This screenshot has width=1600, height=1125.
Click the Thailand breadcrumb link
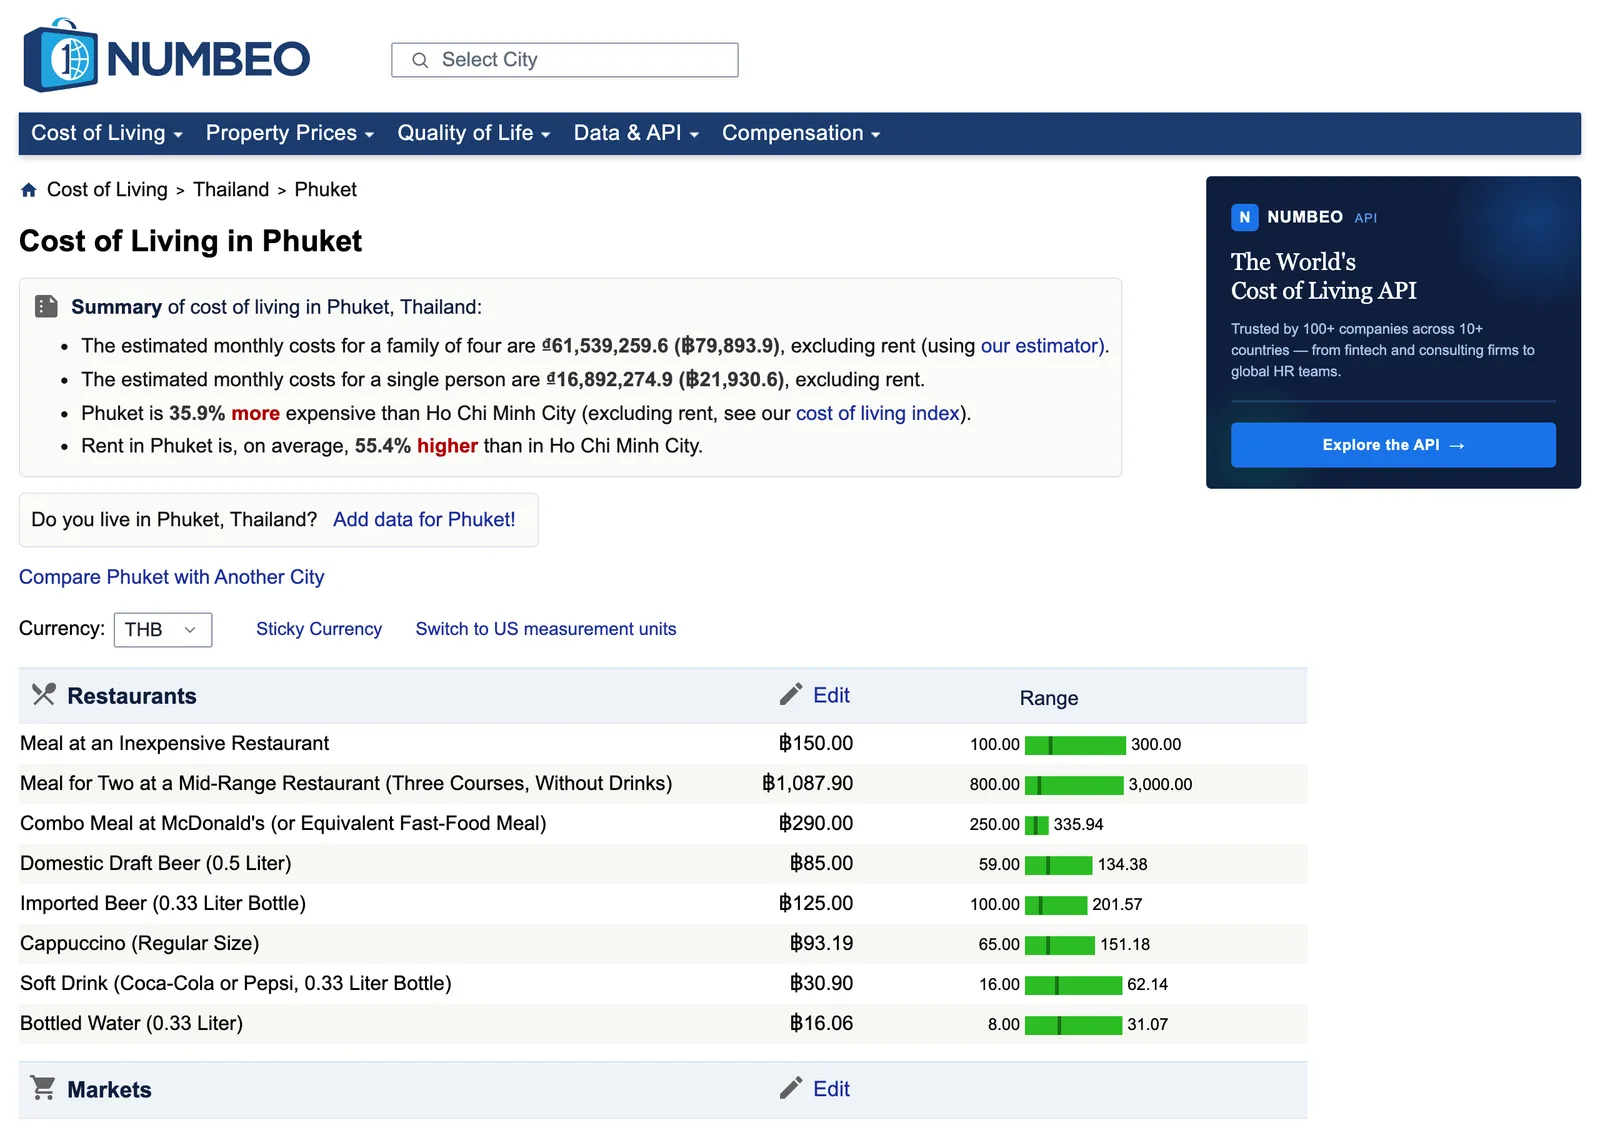[x=231, y=190]
